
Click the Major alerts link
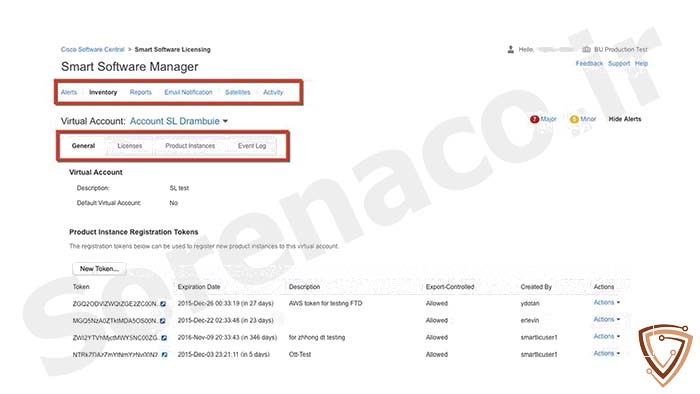pyautogui.click(x=548, y=119)
